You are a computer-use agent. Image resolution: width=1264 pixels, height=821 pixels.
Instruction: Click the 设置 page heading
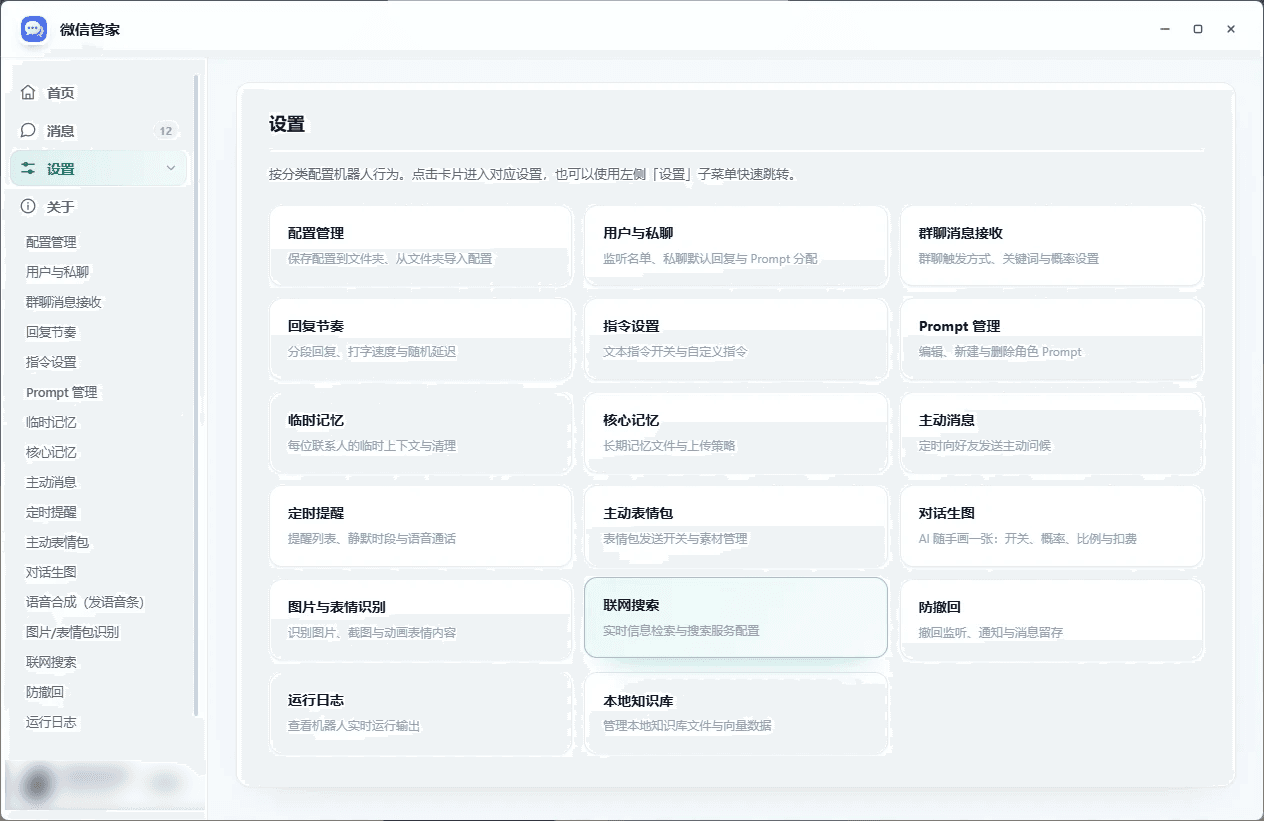(x=287, y=124)
